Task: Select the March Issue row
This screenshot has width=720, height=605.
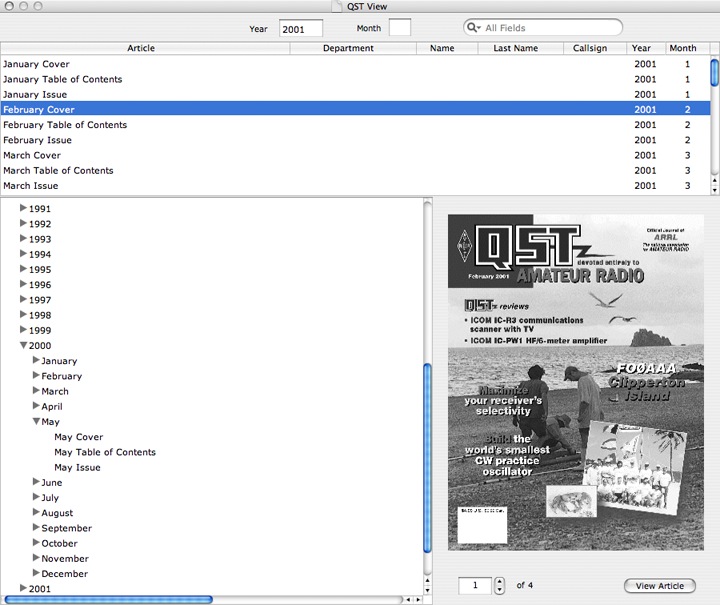Action: 355,185
